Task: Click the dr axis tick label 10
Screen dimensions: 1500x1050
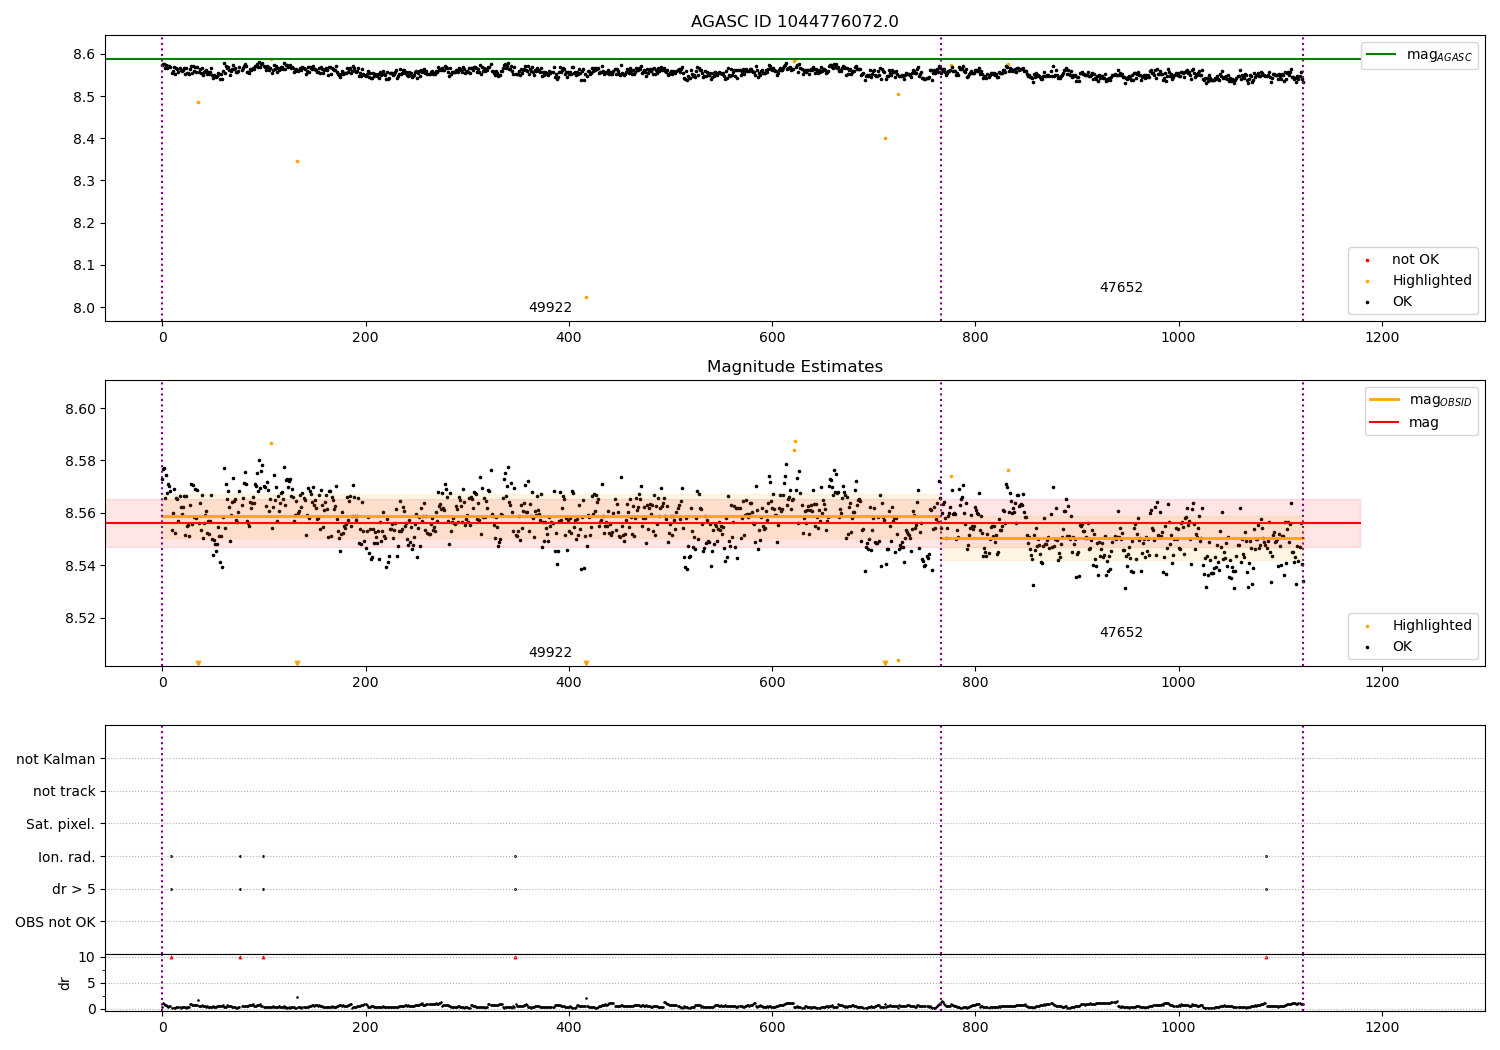Action: click(87, 958)
